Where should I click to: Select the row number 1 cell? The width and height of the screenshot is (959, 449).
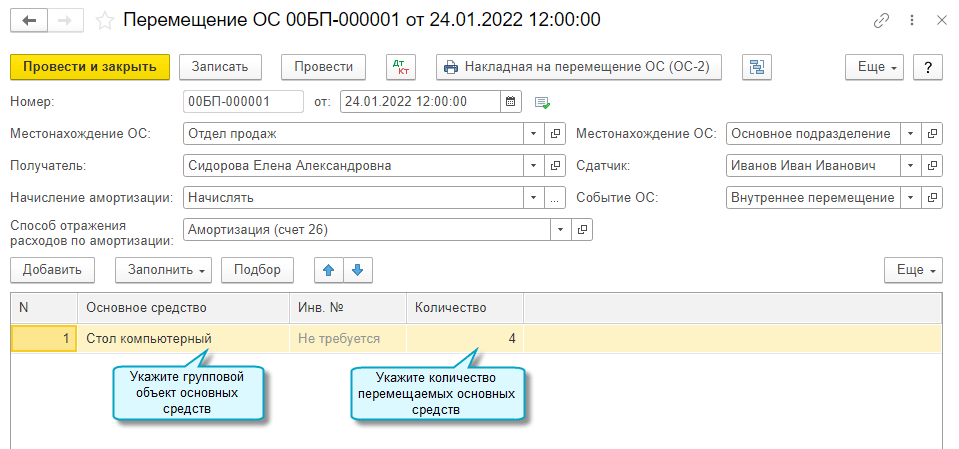click(x=44, y=338)
